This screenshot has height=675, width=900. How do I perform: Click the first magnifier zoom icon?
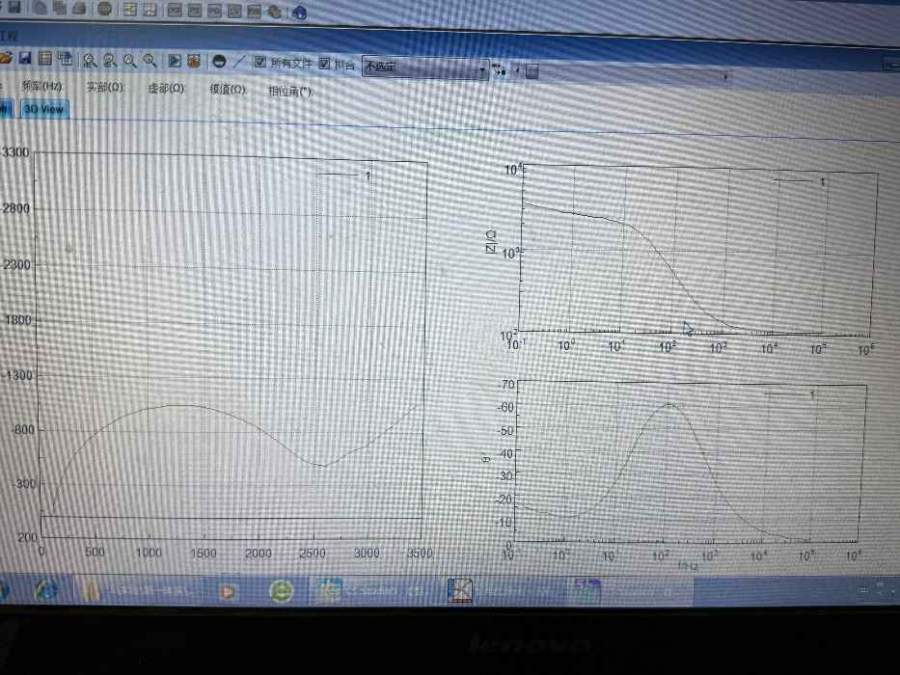coord(89,60)
